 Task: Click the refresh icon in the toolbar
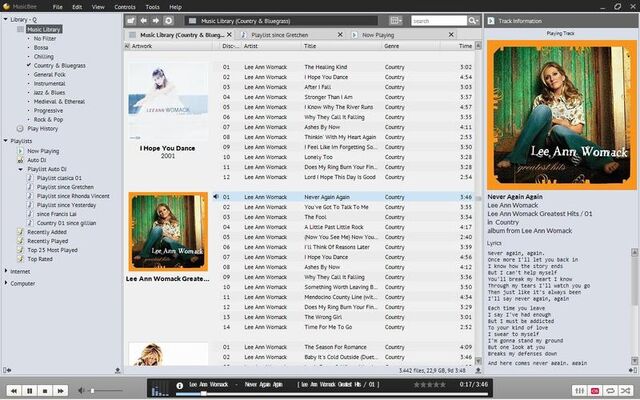(169, 20)
